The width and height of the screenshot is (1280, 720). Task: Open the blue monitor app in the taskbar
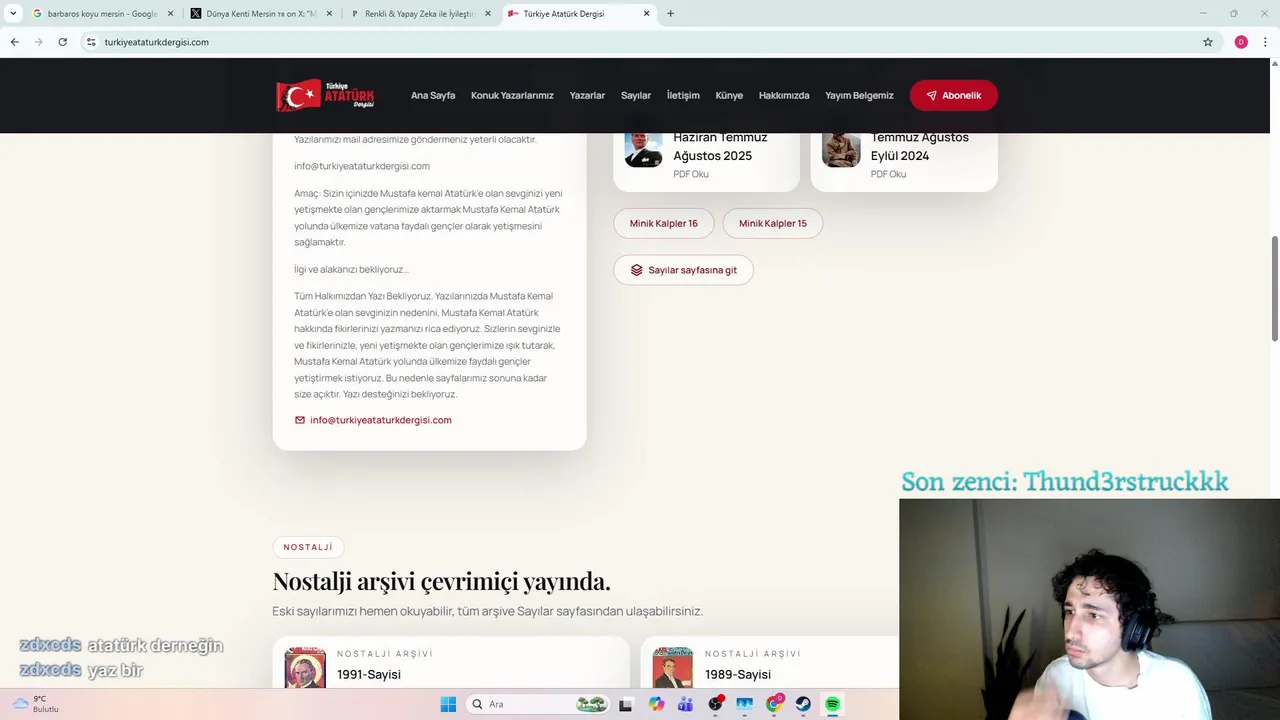744,704
